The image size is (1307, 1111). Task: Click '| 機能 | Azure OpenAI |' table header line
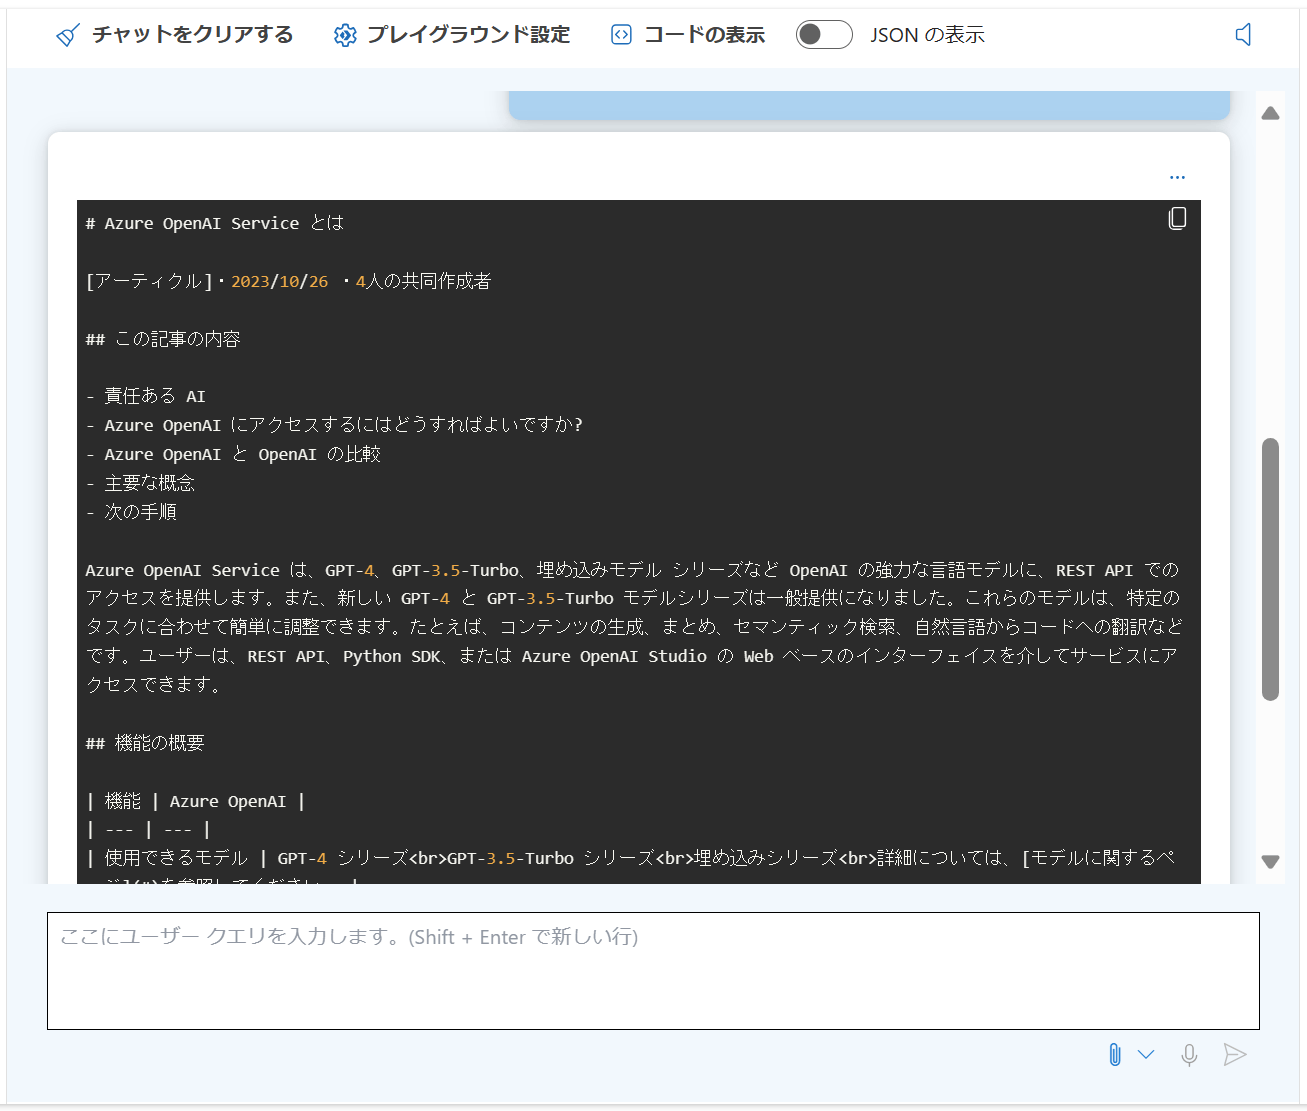(x=195, y=801)
